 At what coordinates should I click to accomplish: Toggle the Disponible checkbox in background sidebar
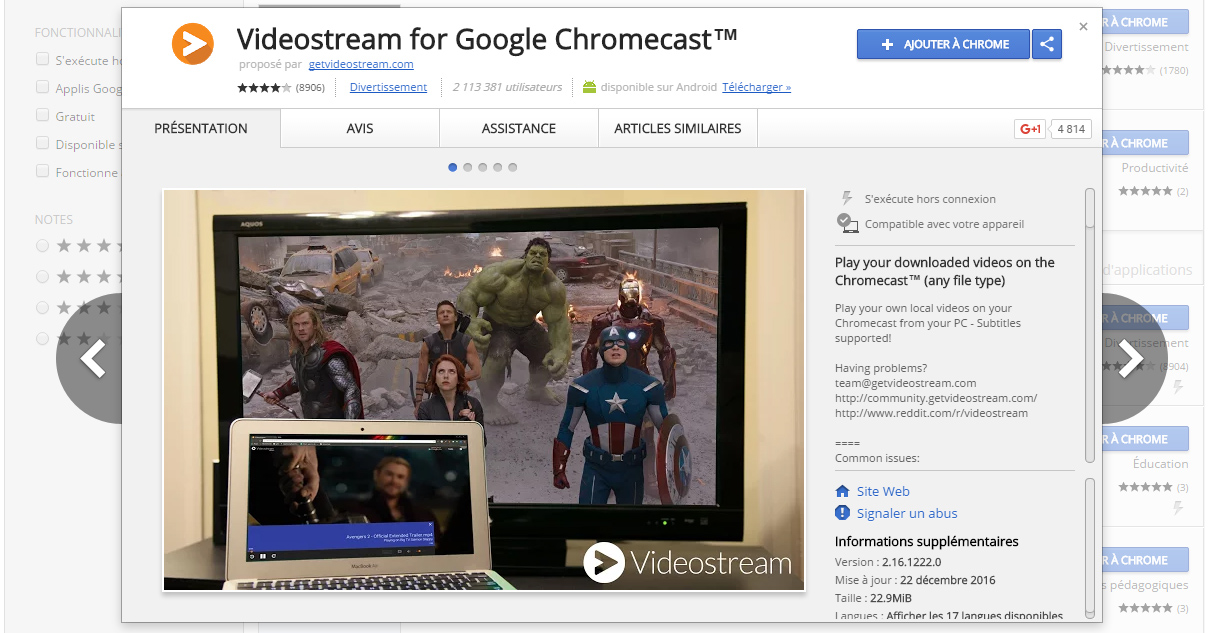coord(42,143)
